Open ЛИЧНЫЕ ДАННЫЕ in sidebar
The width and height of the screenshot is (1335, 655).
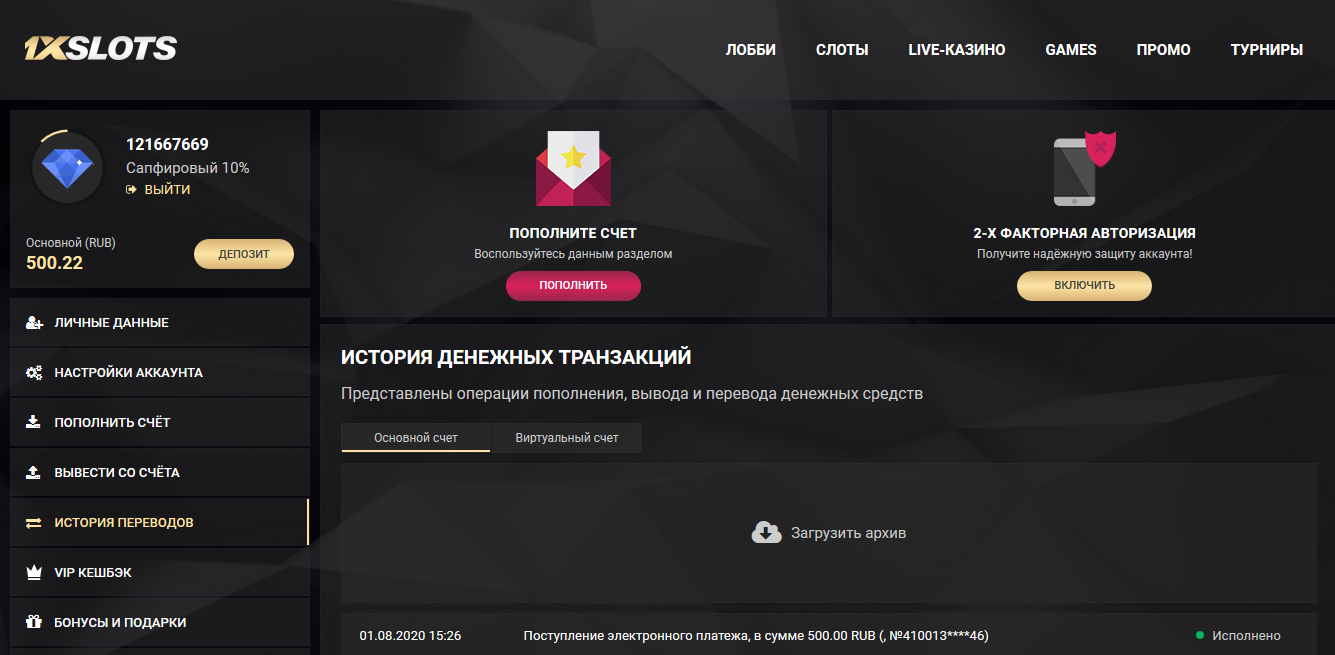pyautogui.click(x=160, y=322)
